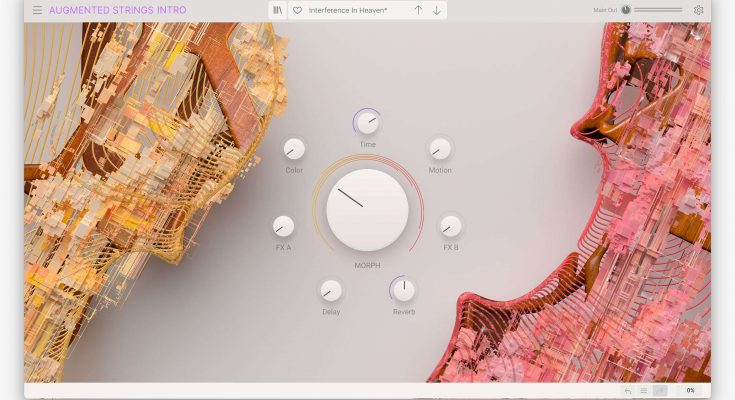Click the Reverb knob

pyautogui.click(x=403, y=291)
